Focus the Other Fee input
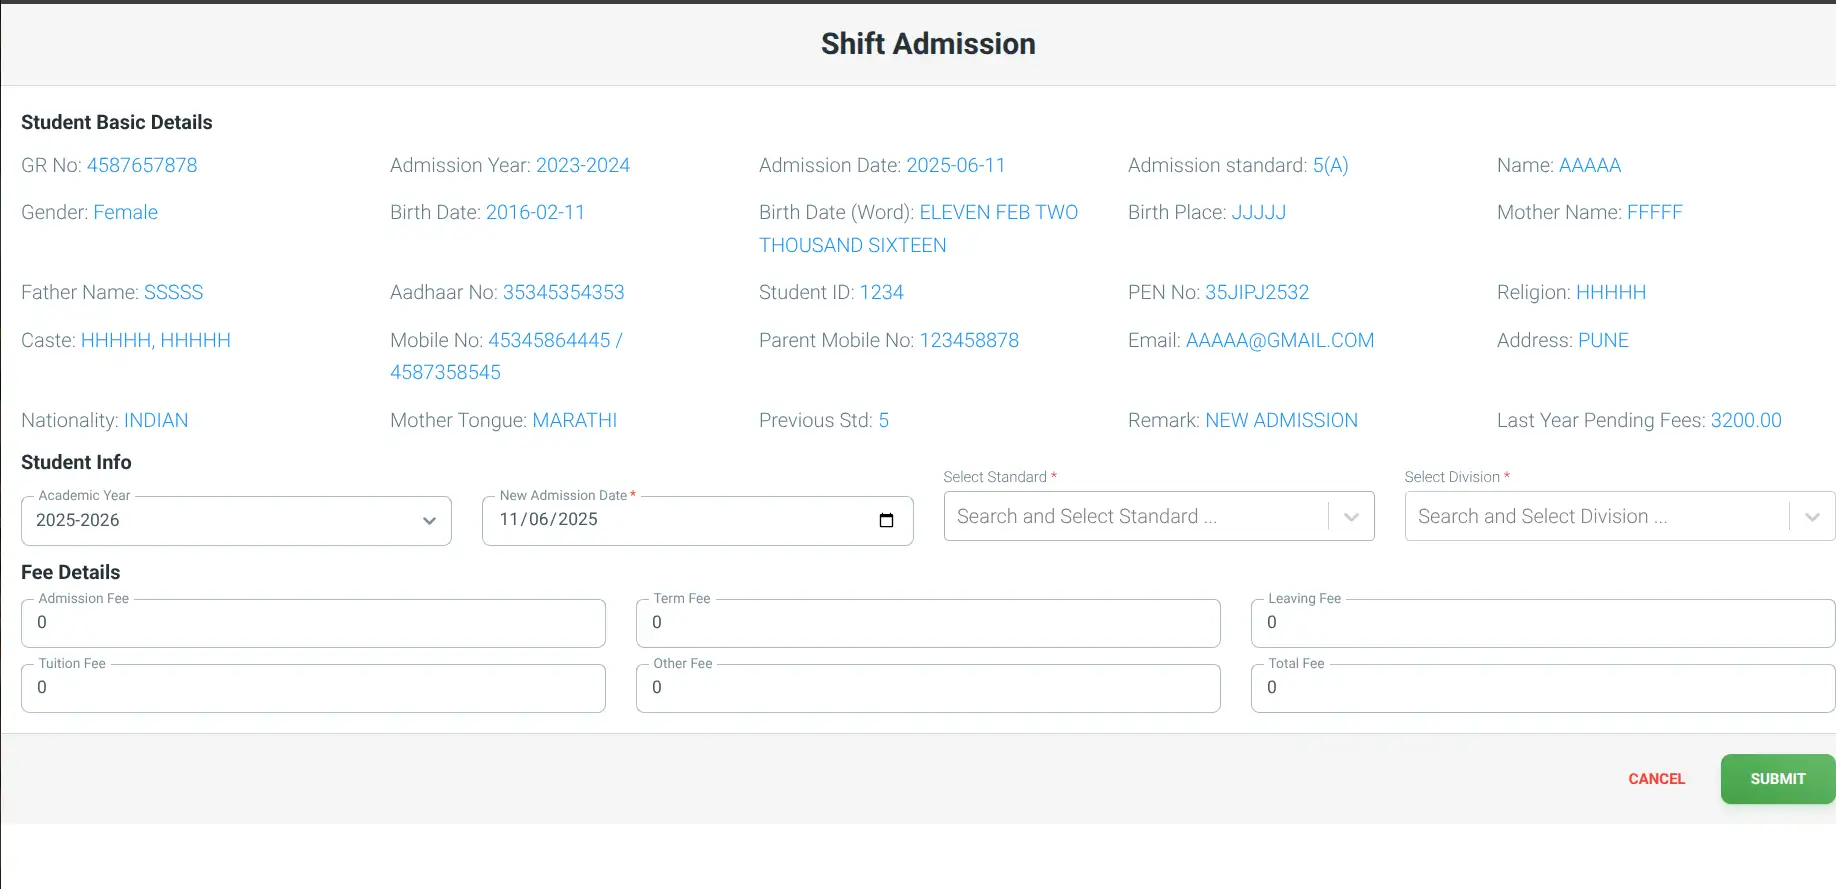The image size is (1836, 889). point(927,688)
